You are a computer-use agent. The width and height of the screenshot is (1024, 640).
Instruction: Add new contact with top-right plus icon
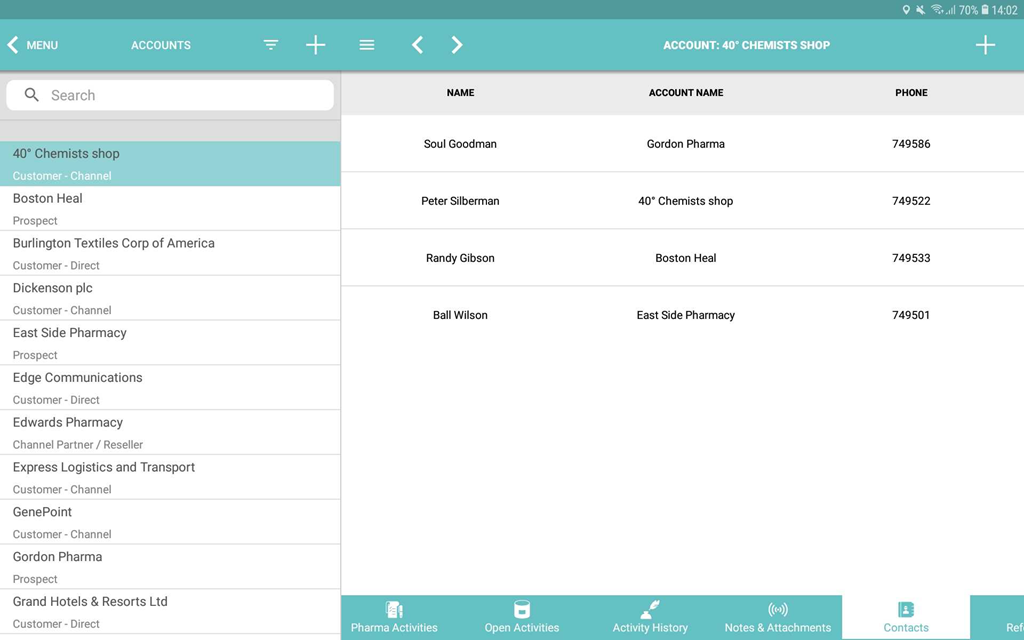pos(985,45)
